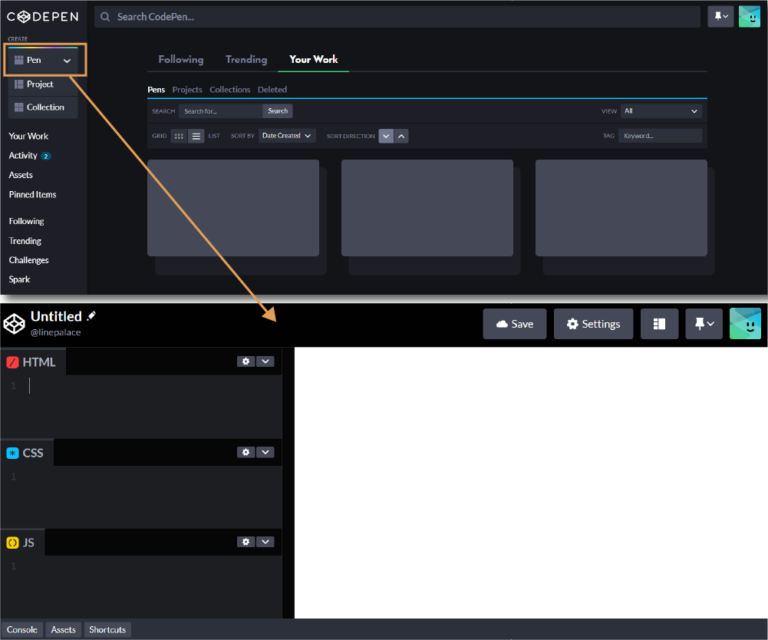Switch to list view icon
The width and height of the screenshot is (768, 640).
(196, 136)
